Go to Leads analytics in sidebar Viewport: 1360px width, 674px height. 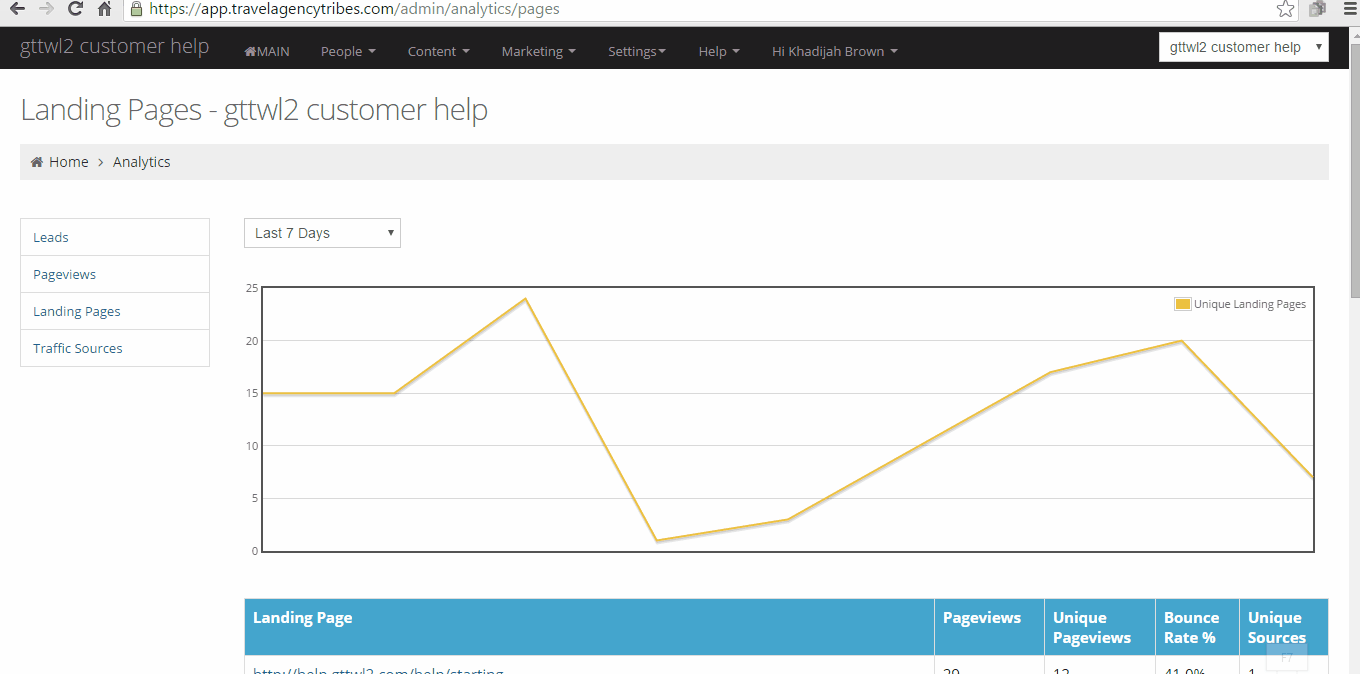click(x=51, y=237)
